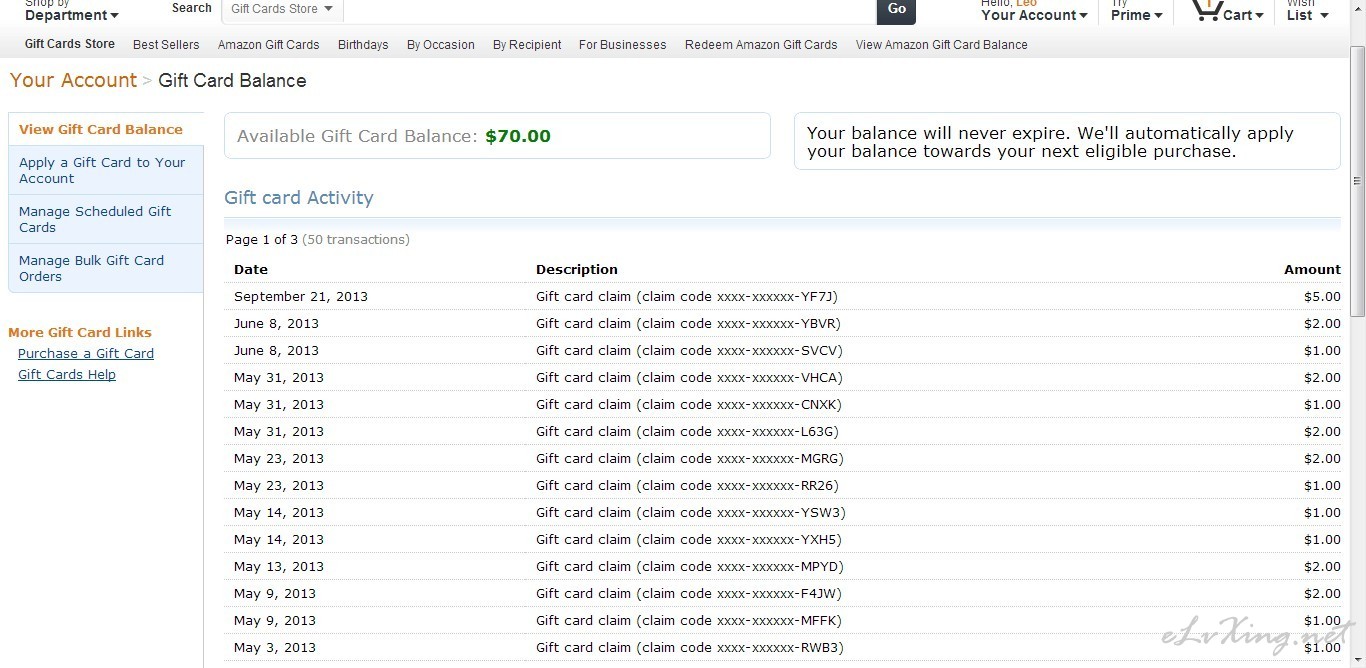Expand the Try Prime dropdown
This screenshot has width=1366, height=668.
pos(1136,11)
